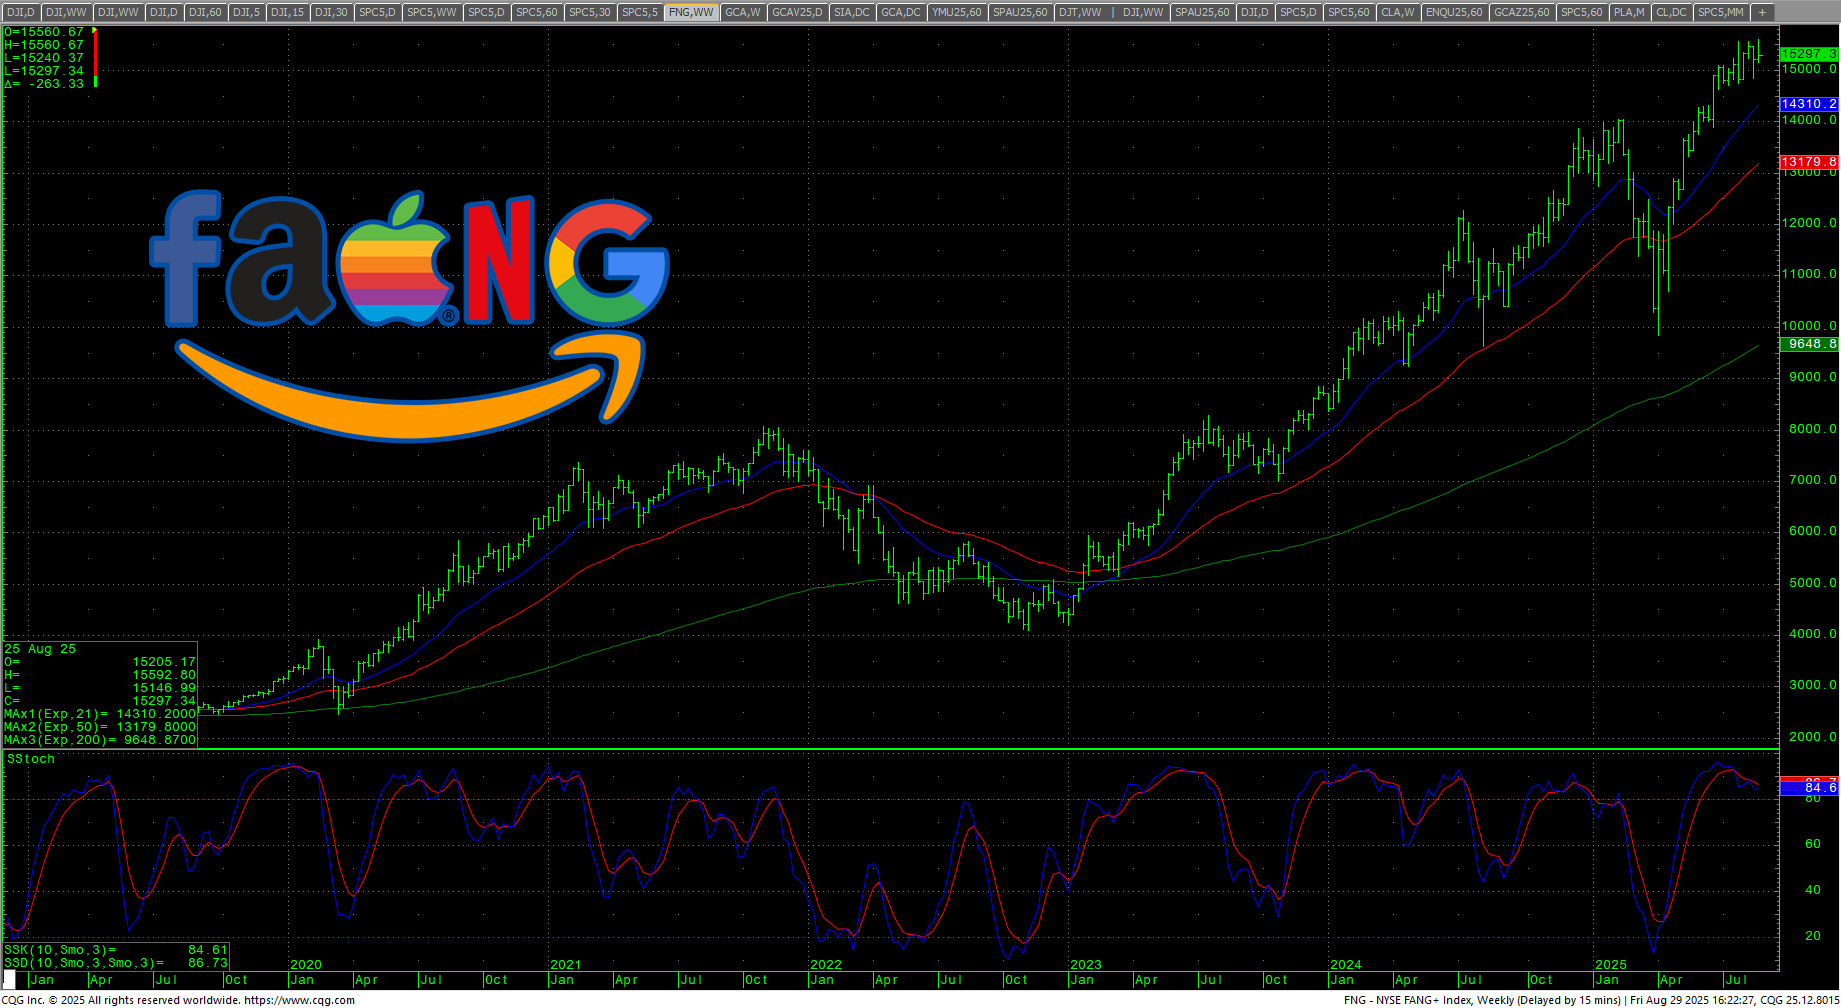Select the DJI,15 chart tab

[x=287, y=12]
